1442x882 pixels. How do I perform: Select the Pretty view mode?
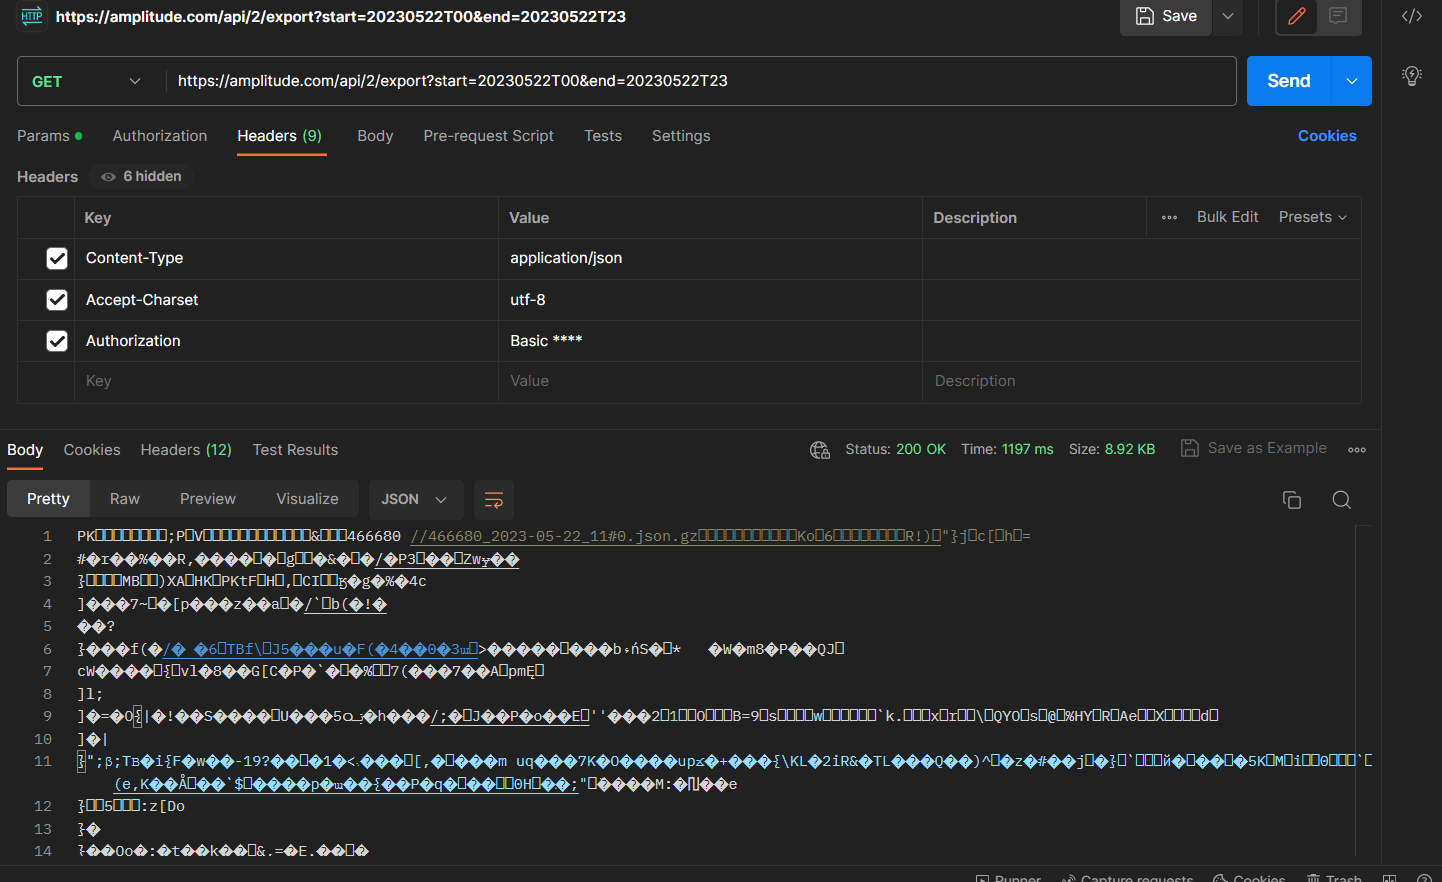48,499
